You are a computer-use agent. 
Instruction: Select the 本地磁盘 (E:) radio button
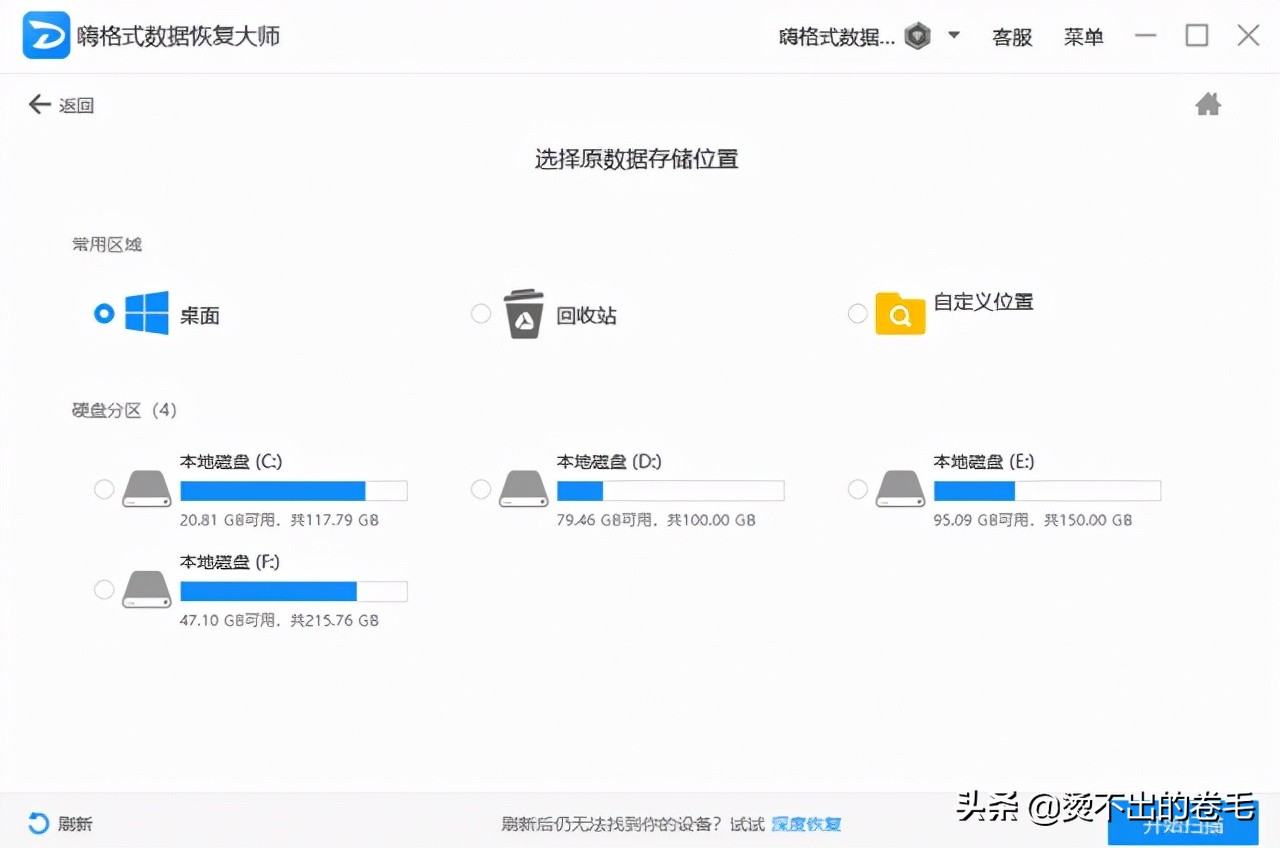pos(857,489)
